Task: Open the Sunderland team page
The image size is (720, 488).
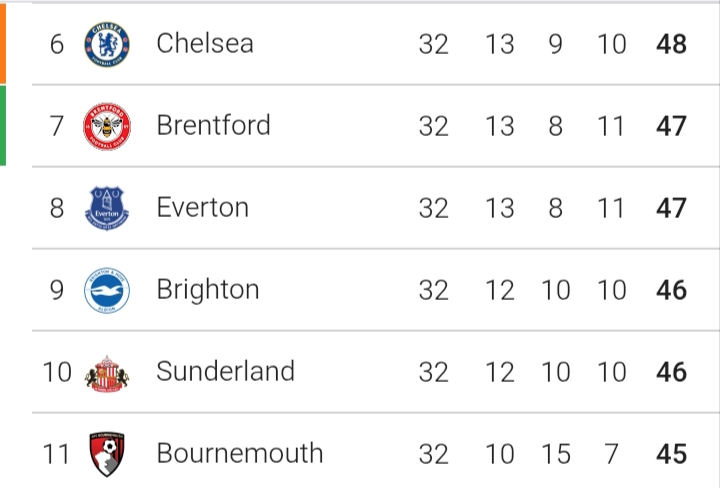Action: pyautogui.click(x=225, y=371)
